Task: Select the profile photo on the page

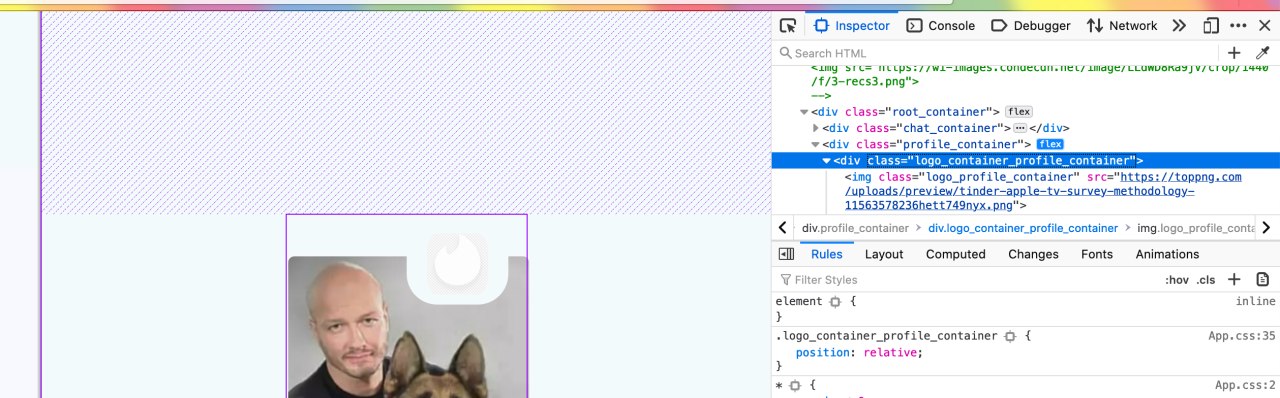Action: [407, 327]
